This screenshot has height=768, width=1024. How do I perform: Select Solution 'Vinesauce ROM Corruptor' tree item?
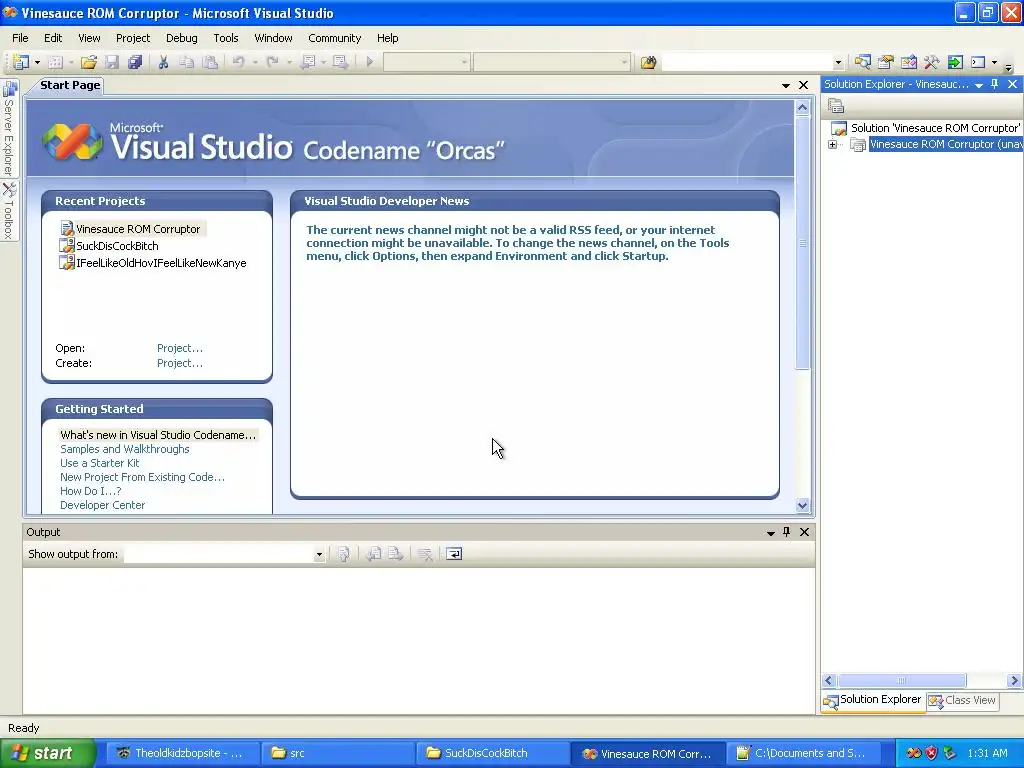935,128
